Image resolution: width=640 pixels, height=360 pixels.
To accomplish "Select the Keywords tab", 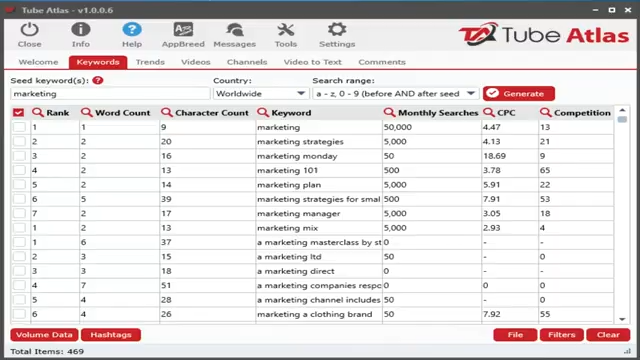I will tap(98, 62).
